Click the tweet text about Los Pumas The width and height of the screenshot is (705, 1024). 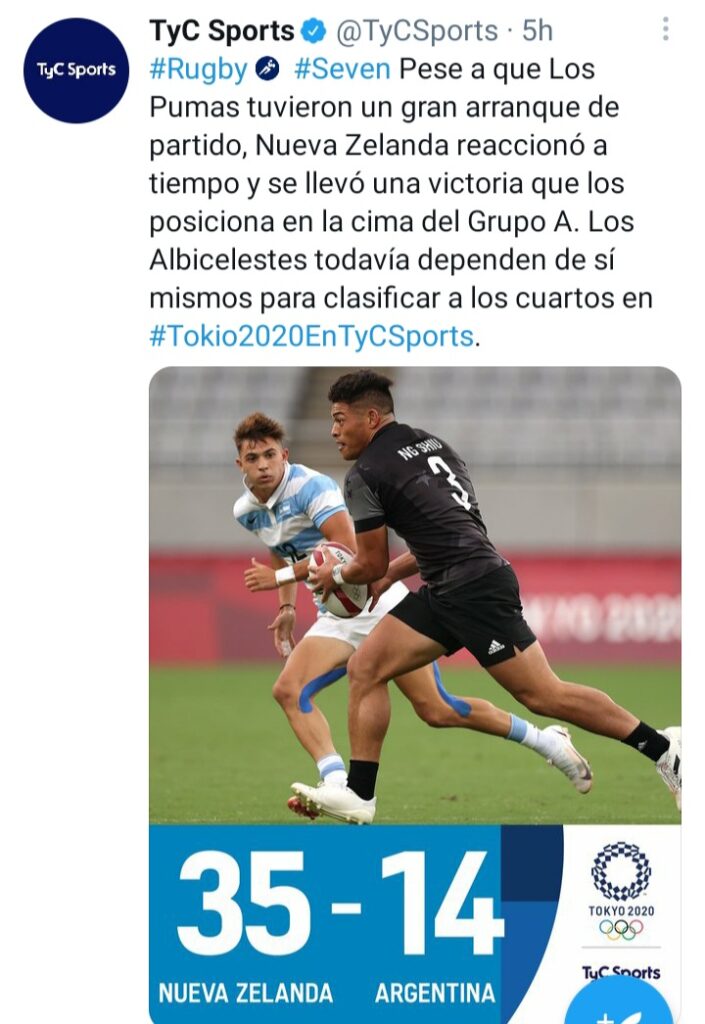[401, 202]
